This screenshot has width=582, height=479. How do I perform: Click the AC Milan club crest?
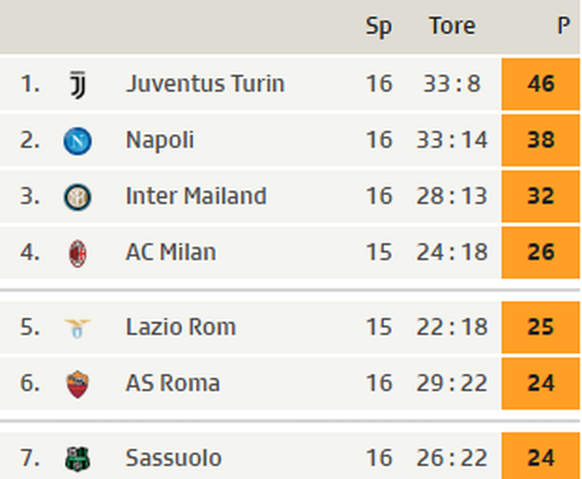[78, 254]
